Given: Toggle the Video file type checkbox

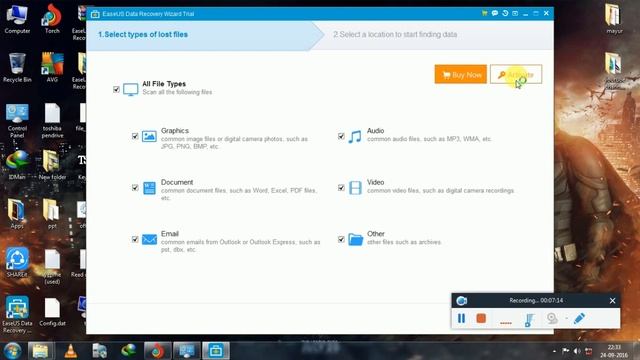Looking at the screenshot, I should click(341, 188).
